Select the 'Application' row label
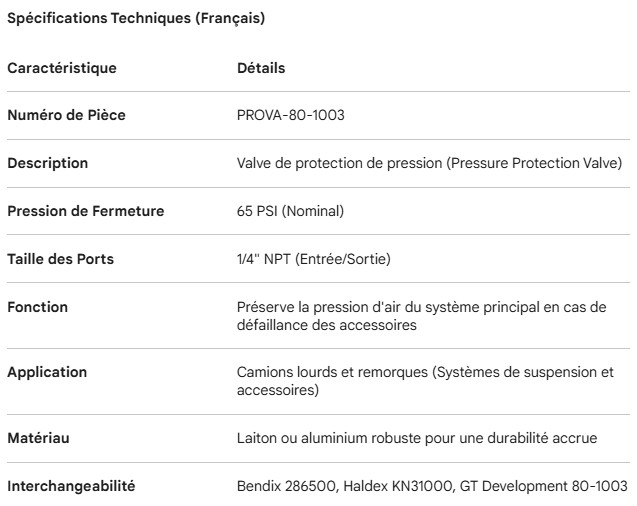 pos(47,372)
